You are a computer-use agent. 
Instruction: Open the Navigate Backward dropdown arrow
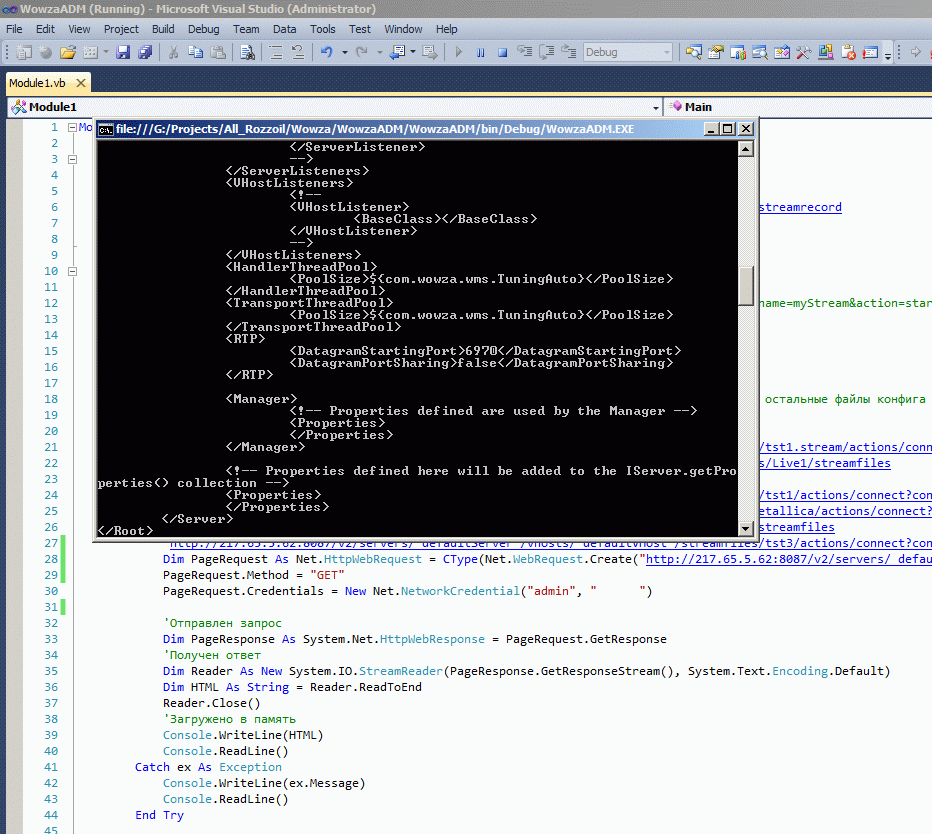click(413, 52)
